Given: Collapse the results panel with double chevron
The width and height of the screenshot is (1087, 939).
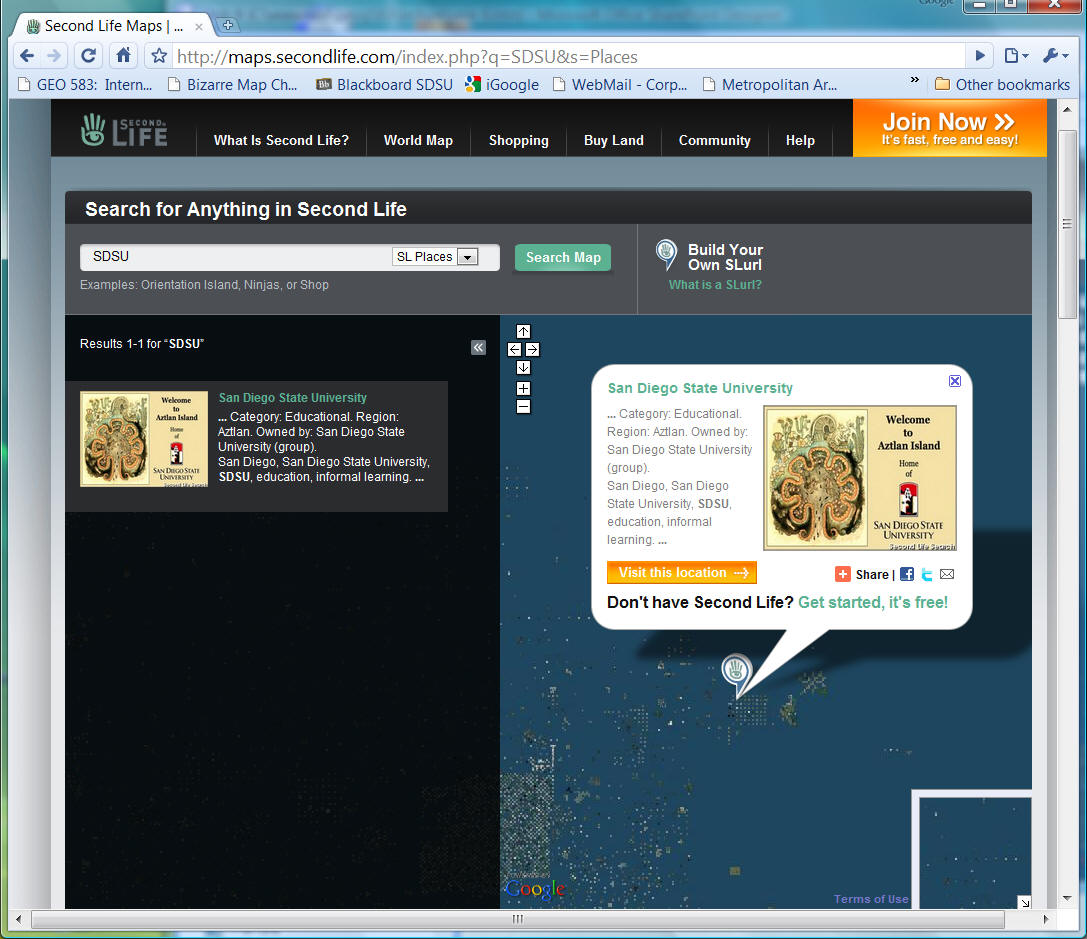Looking at the screenshot, I should 478,347.
